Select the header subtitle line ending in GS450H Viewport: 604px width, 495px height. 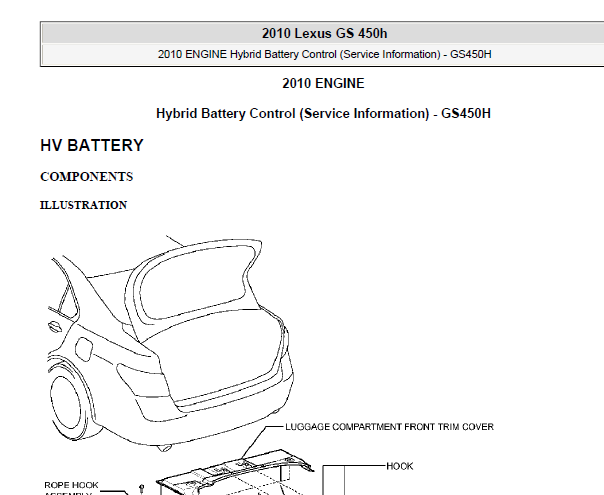click(x=324, y=54)
